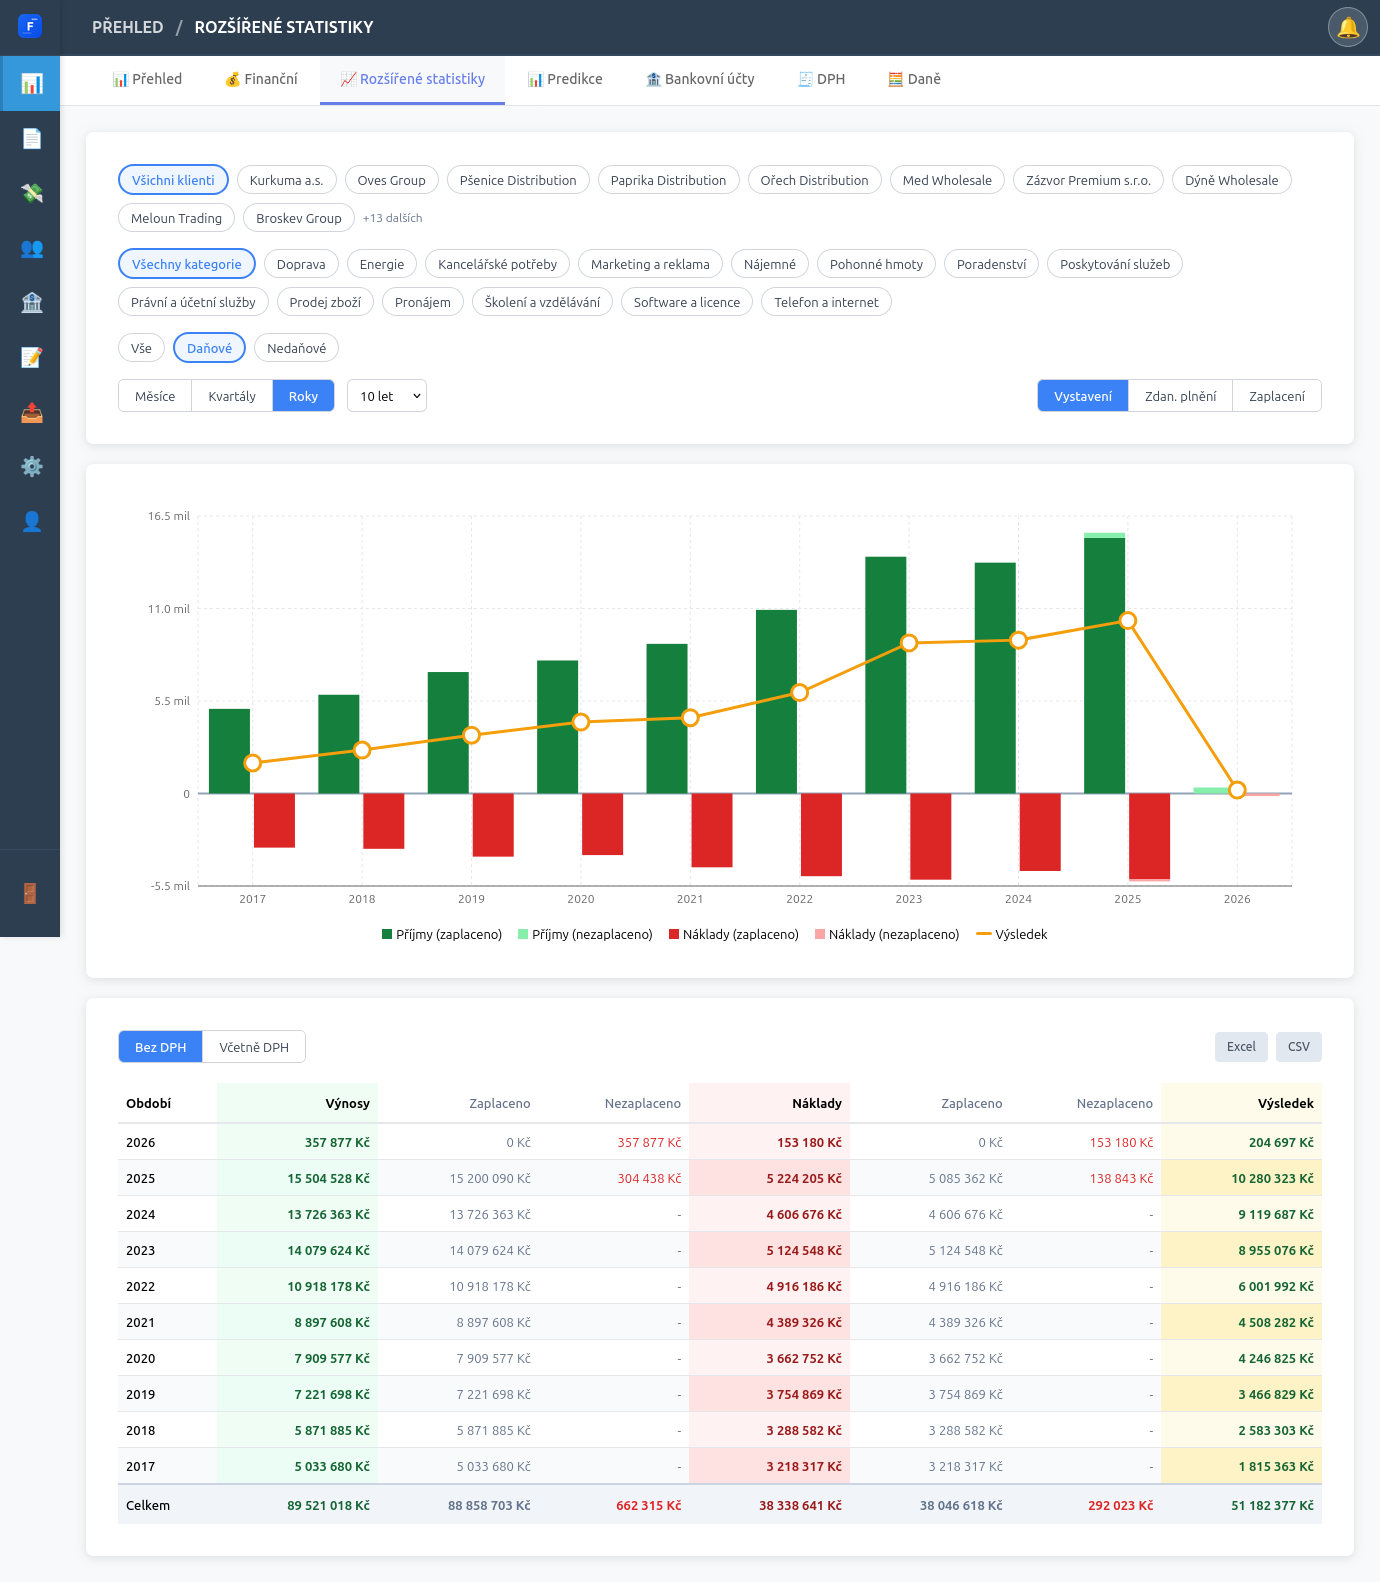
Task: Hide the Výsledek series via chart legend
Action: (x=1012, y=934)
